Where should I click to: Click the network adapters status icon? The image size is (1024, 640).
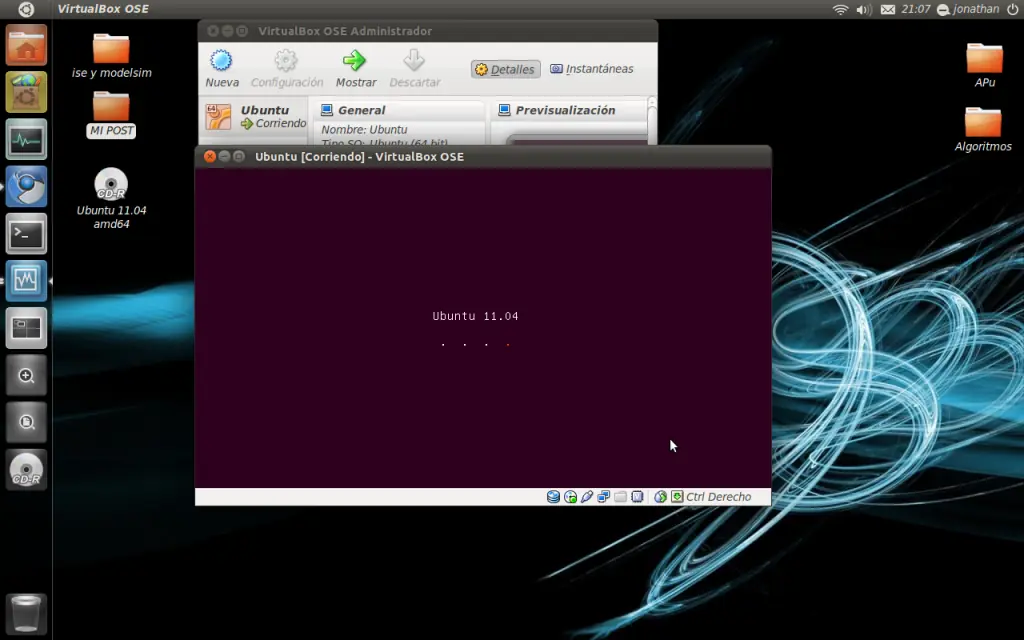pyautogui.click(x=603, y=497)
